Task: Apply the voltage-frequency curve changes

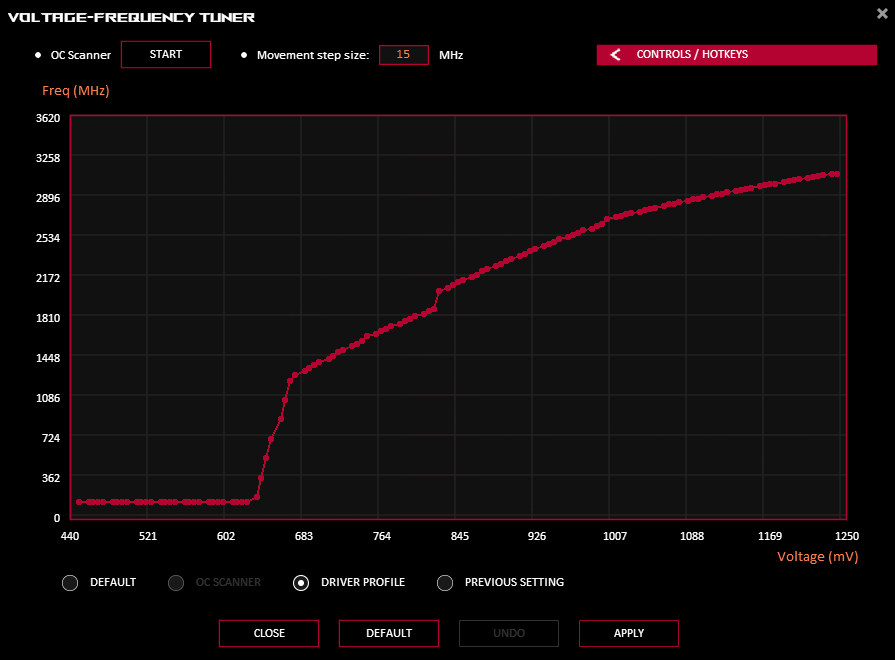Action: pos(629,633)
